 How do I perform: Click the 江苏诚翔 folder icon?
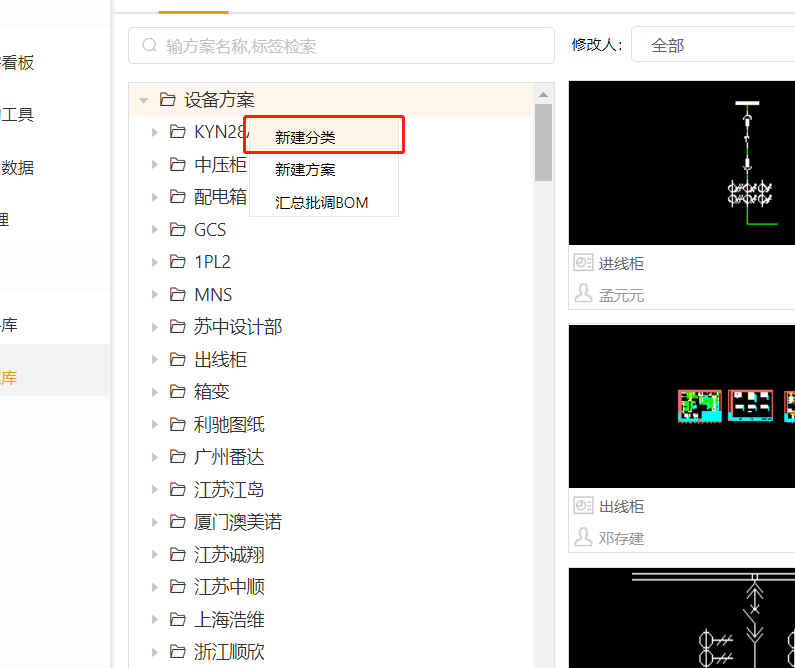click(x=177, y=554)
